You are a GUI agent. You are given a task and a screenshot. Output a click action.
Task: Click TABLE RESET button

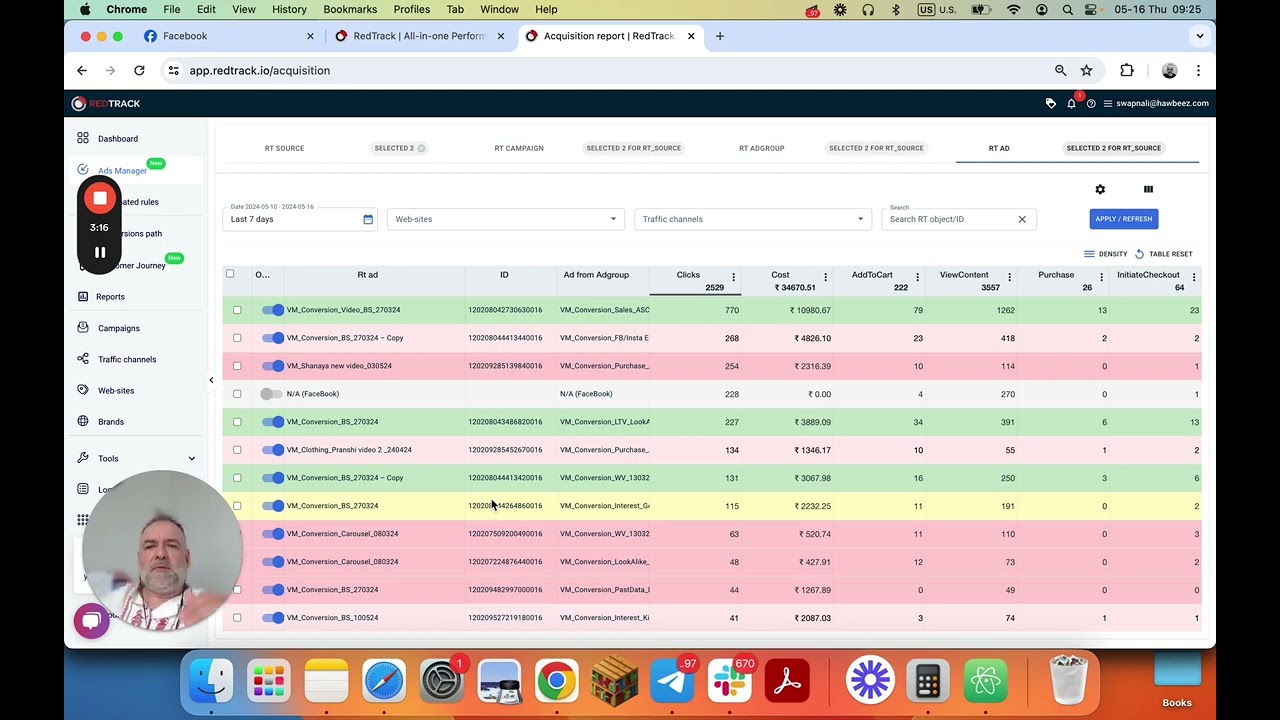pyautogui.click(x=1163, y=254)
